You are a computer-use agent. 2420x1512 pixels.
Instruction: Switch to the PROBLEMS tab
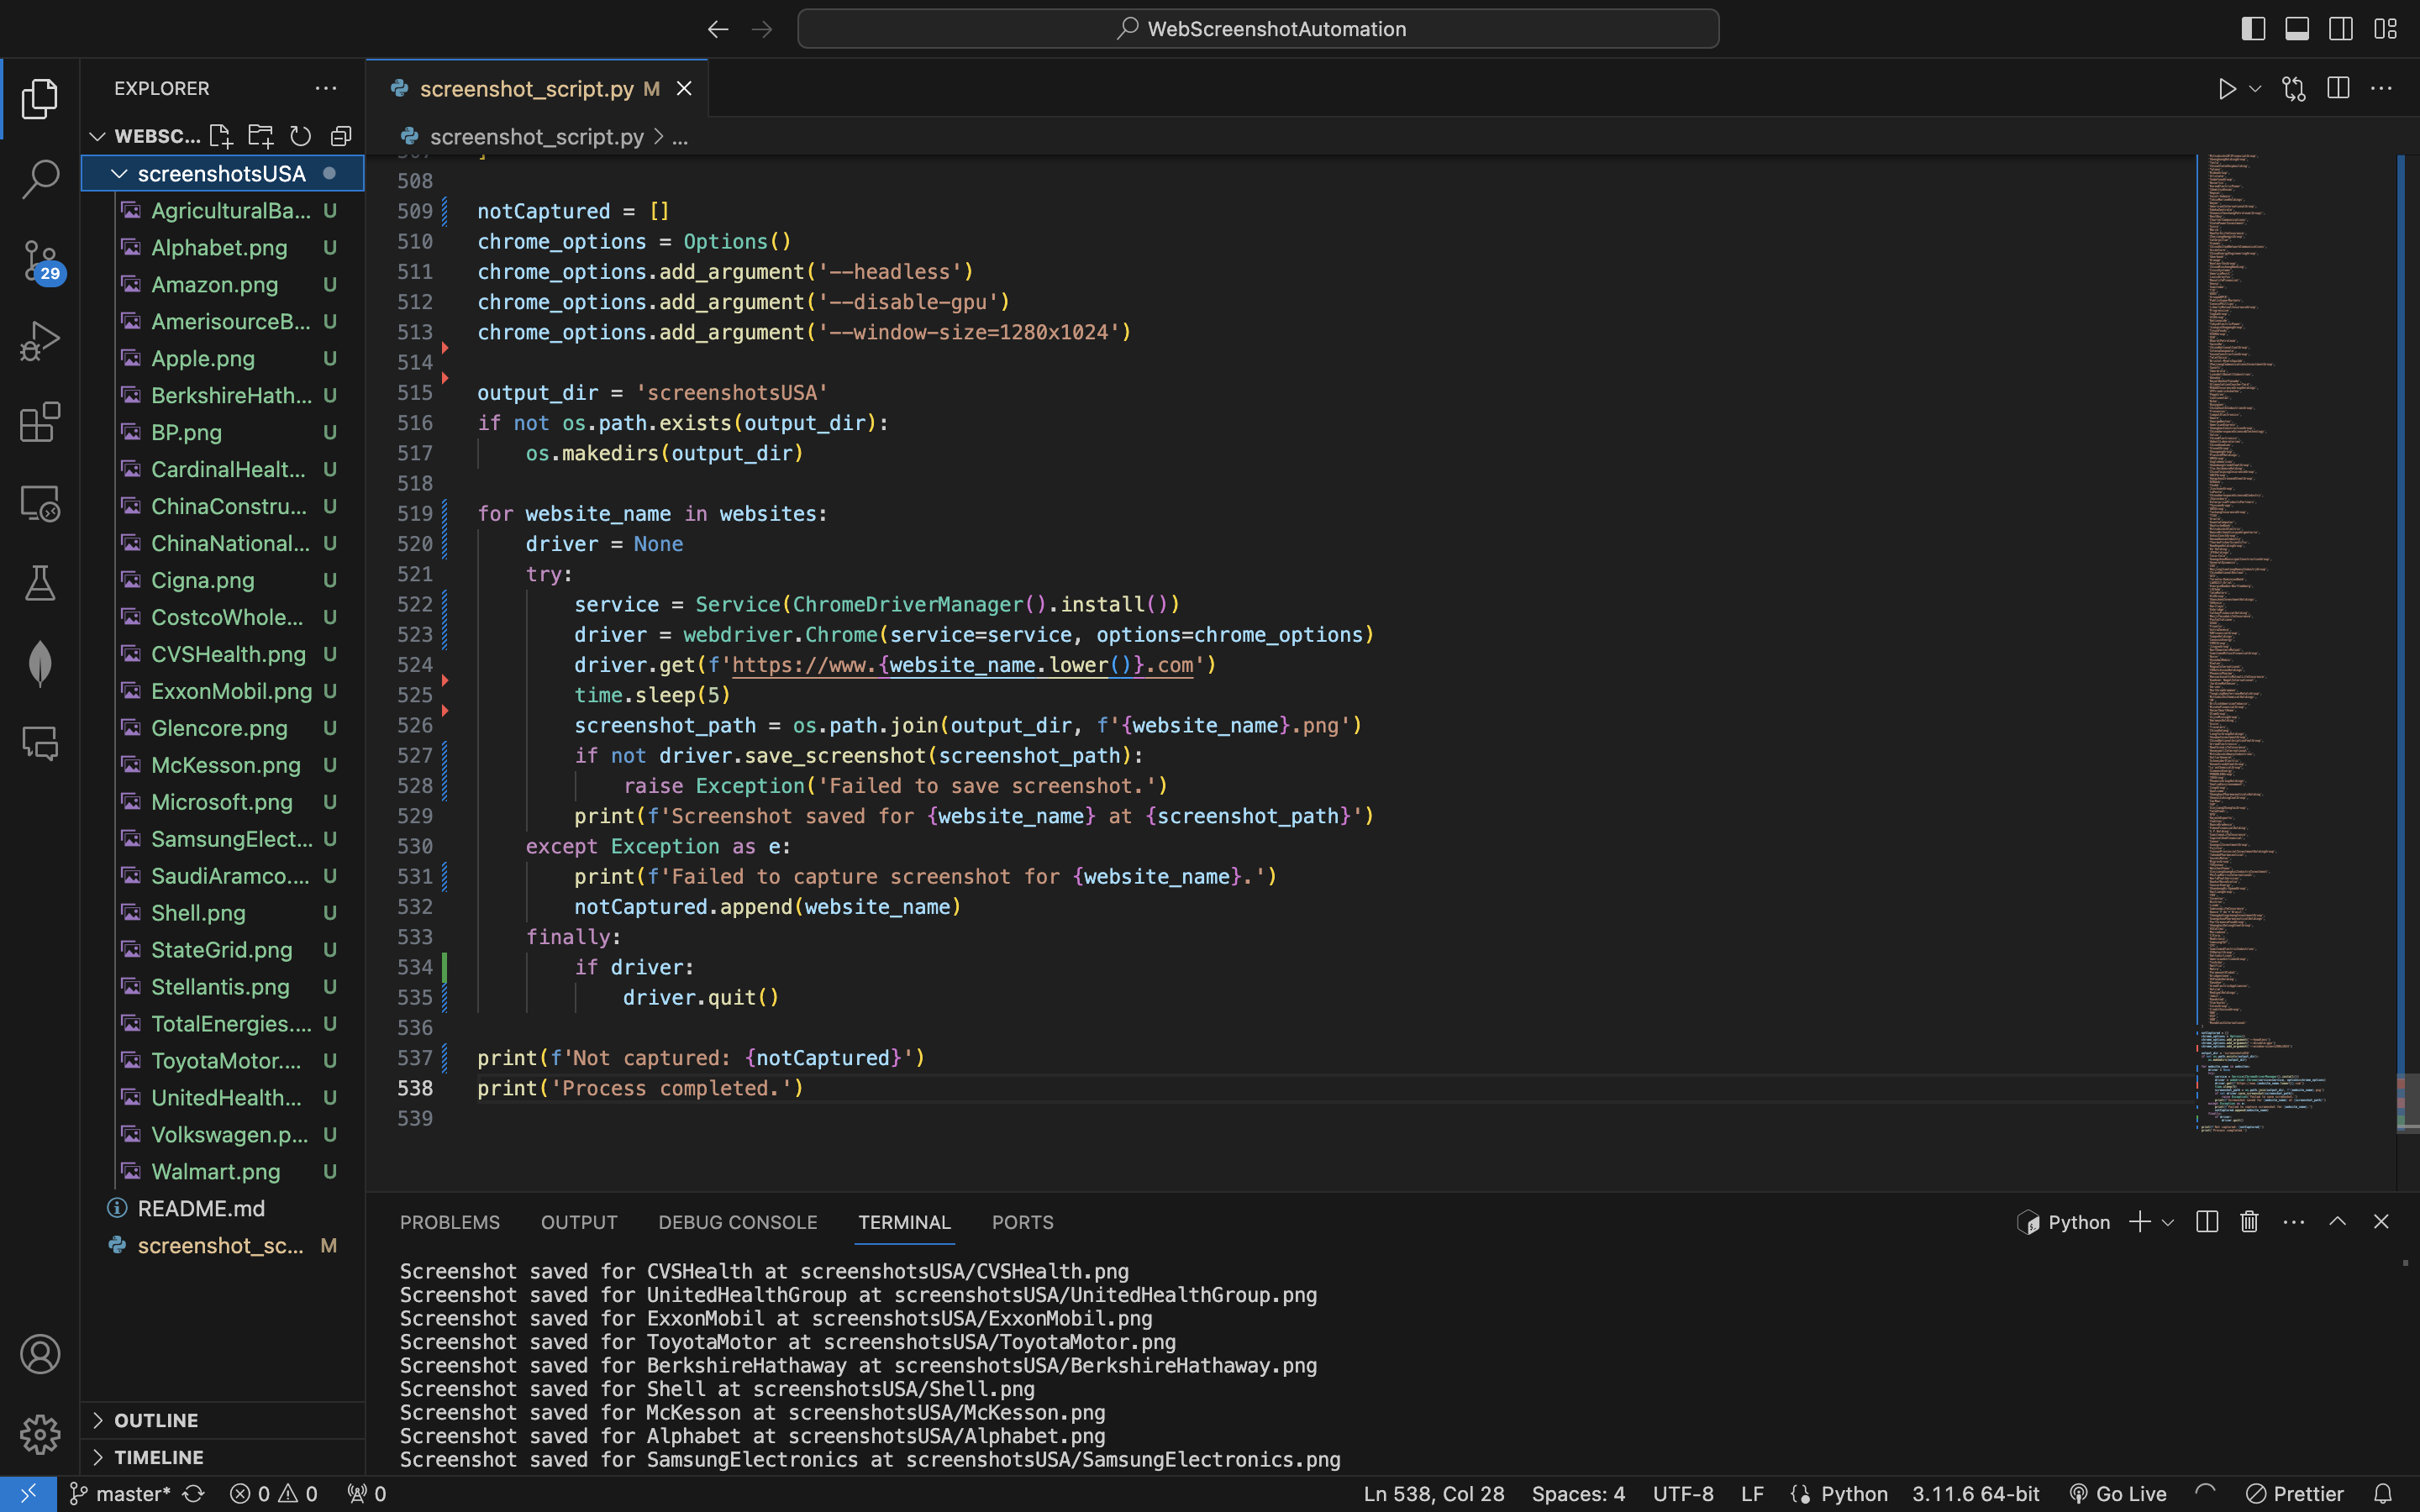450,1222
